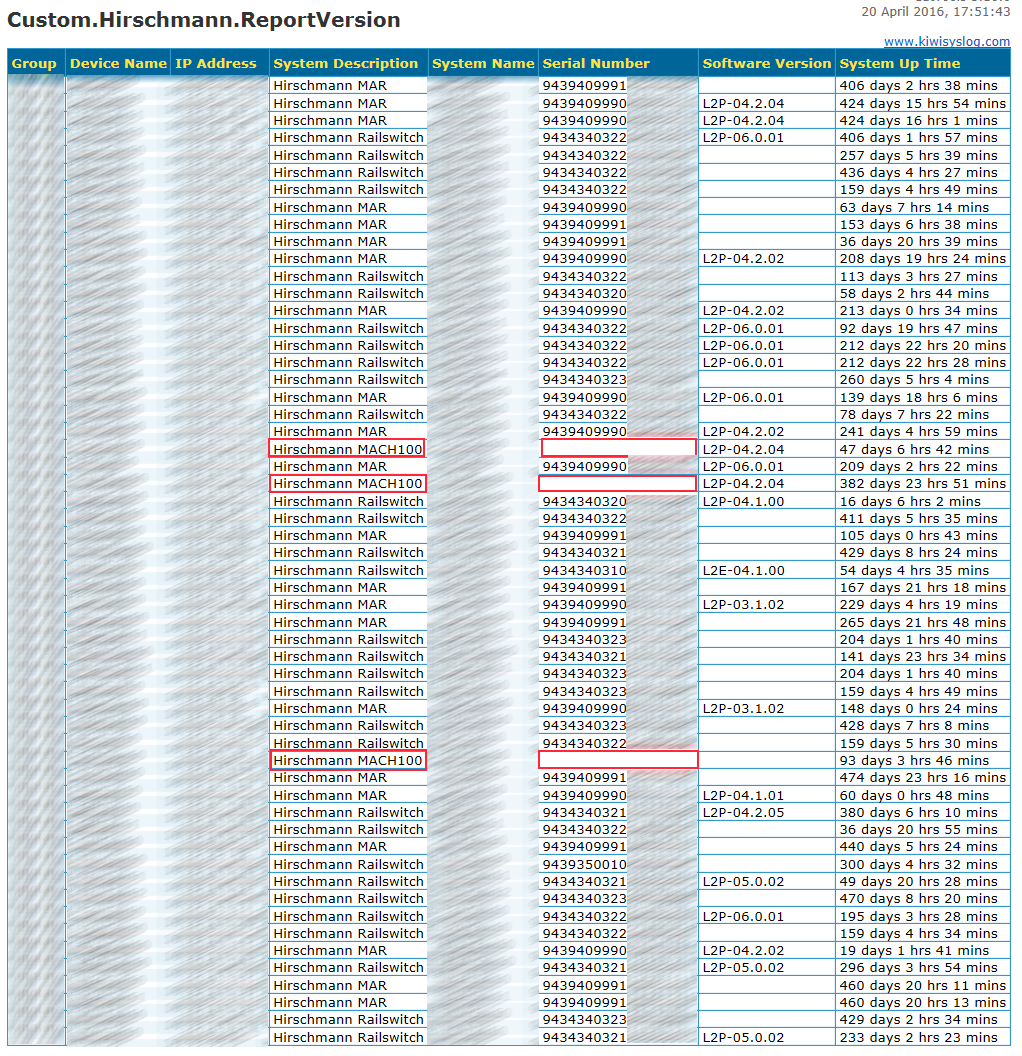The height and width of the screenshot is (1056, 1022).
Task: Click the 208 days 19 hrs 24 mins cell
Action: [922, 259]
